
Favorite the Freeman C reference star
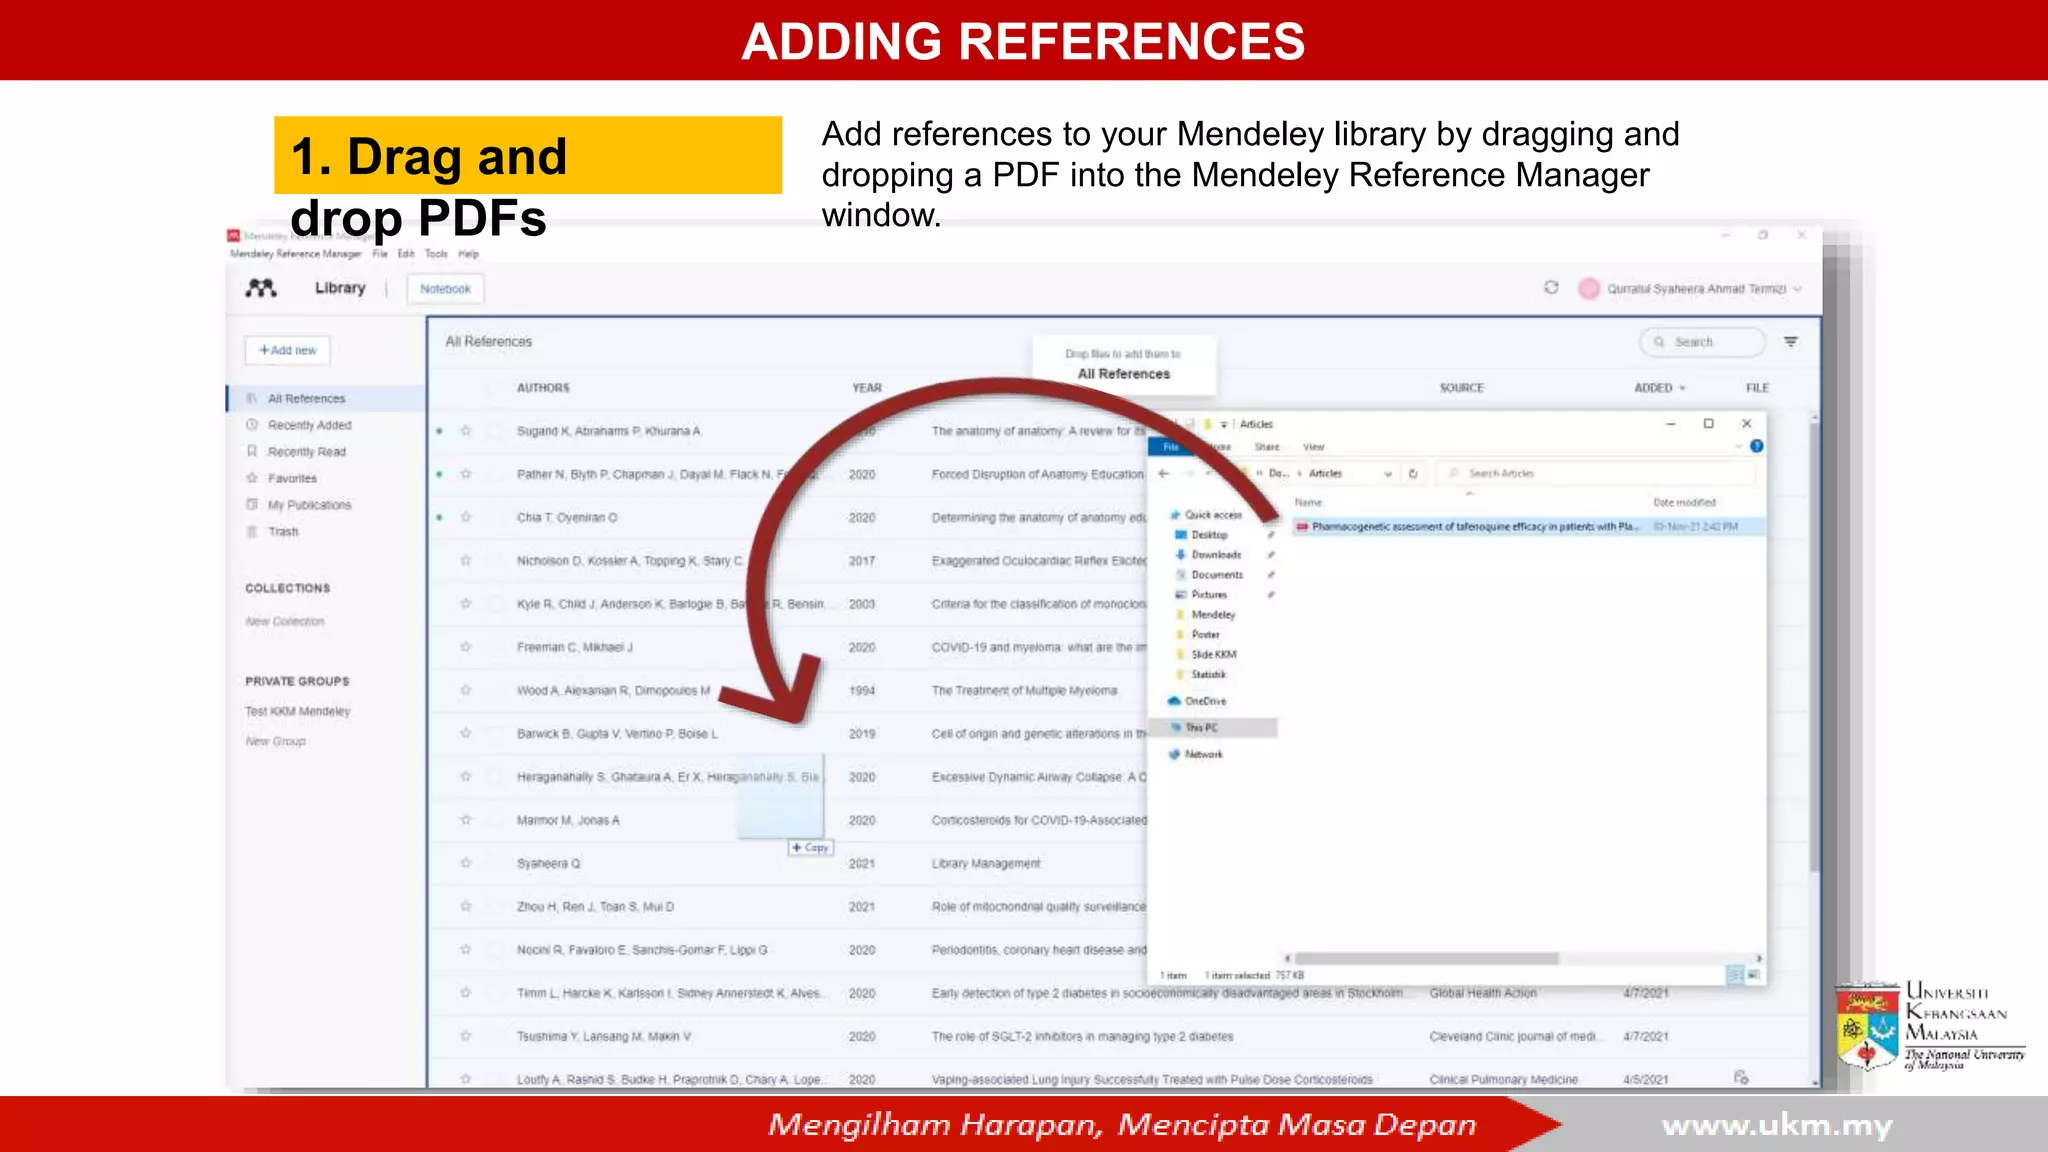465,647
